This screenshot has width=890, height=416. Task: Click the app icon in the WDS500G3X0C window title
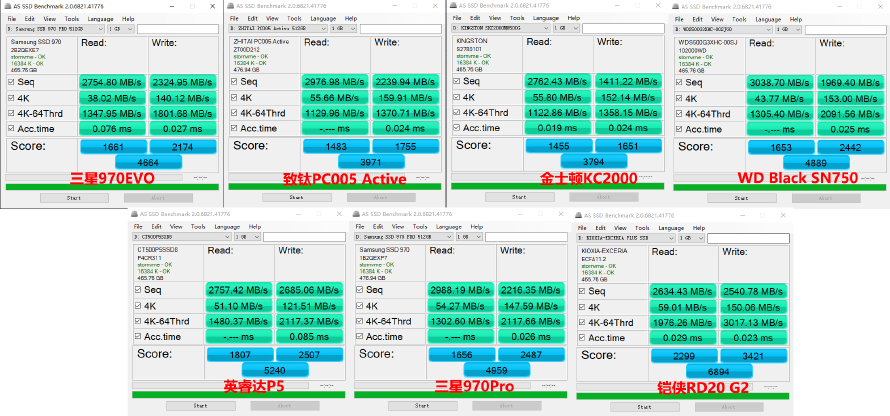click(x=676, y=6)
